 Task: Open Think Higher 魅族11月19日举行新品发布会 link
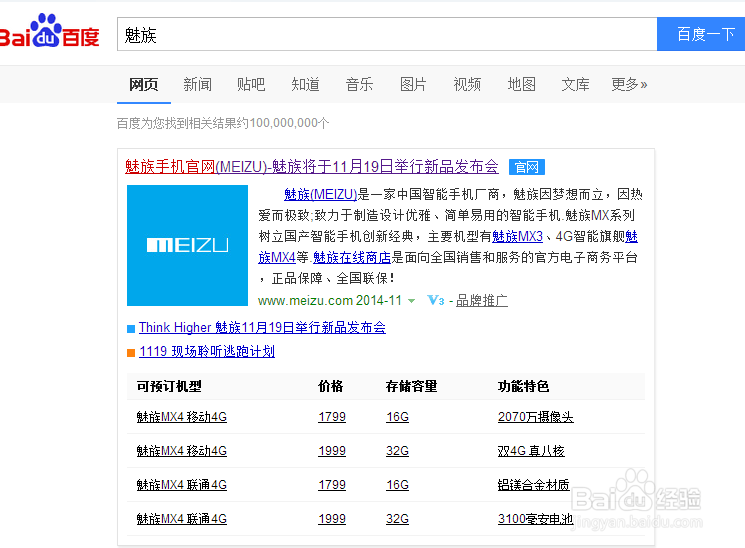[x=262, y=327]
